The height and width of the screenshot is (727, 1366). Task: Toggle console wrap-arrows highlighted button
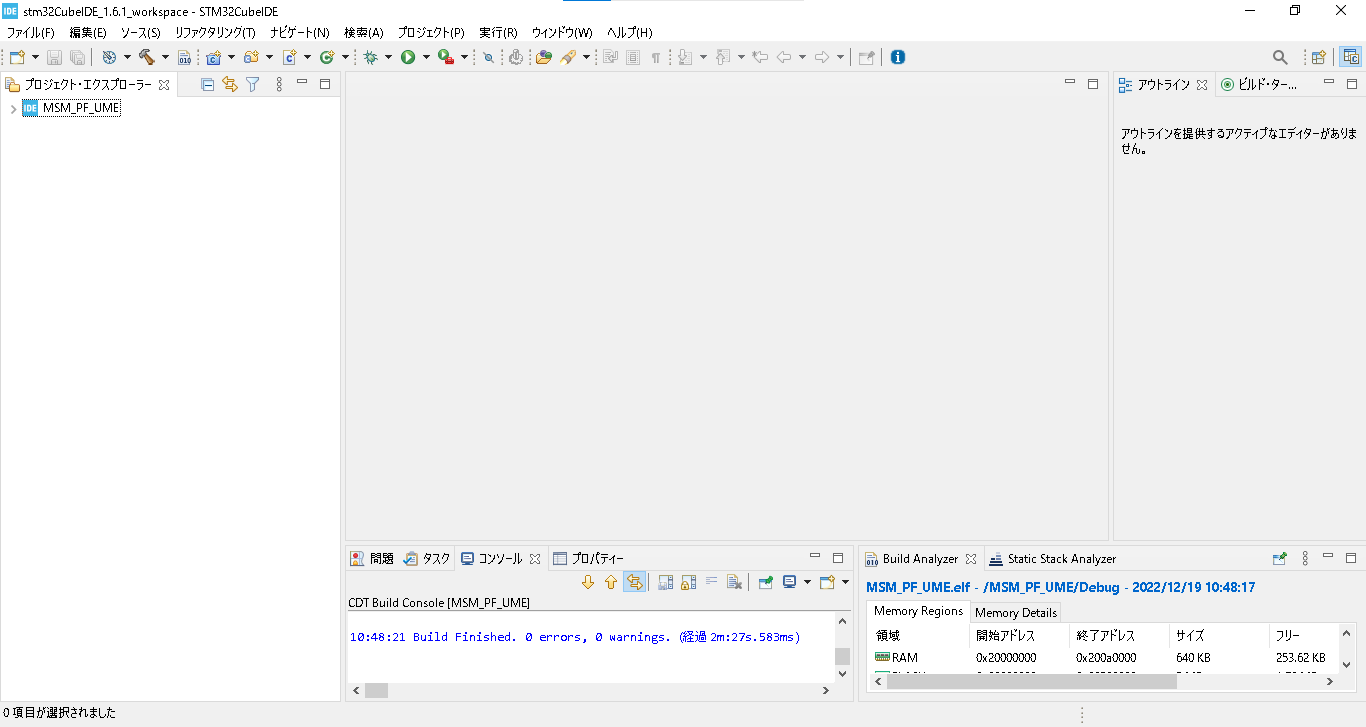pyautogui.click(x=634, y=582)
